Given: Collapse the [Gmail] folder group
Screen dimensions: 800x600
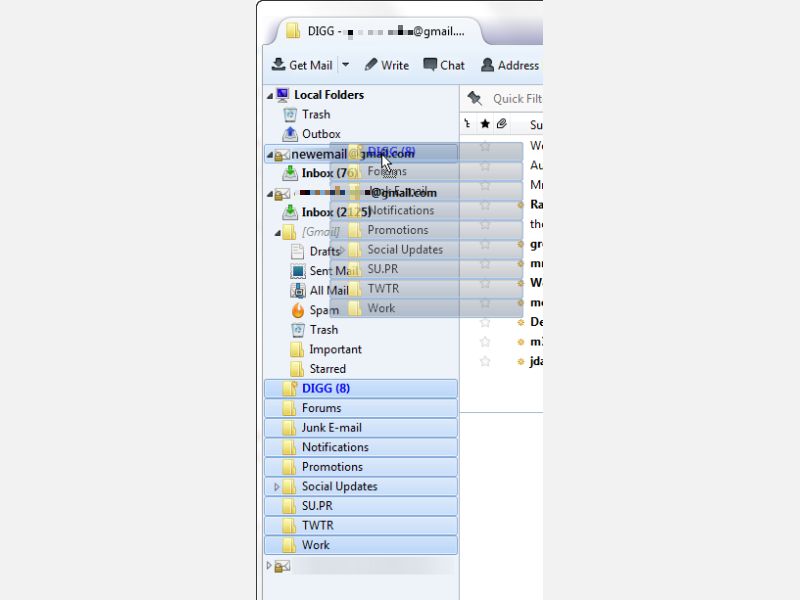Looking at the screenshot, I should [277, 233].
